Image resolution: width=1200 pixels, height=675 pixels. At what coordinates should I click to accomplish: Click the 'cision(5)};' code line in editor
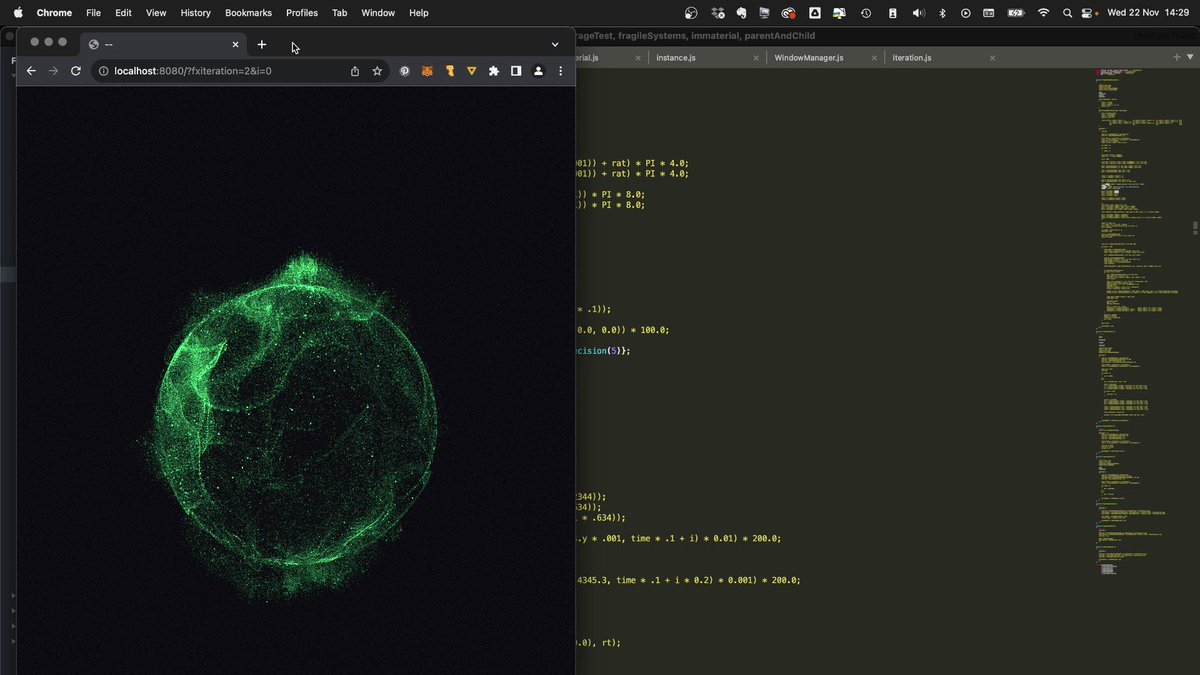point(603,351)
